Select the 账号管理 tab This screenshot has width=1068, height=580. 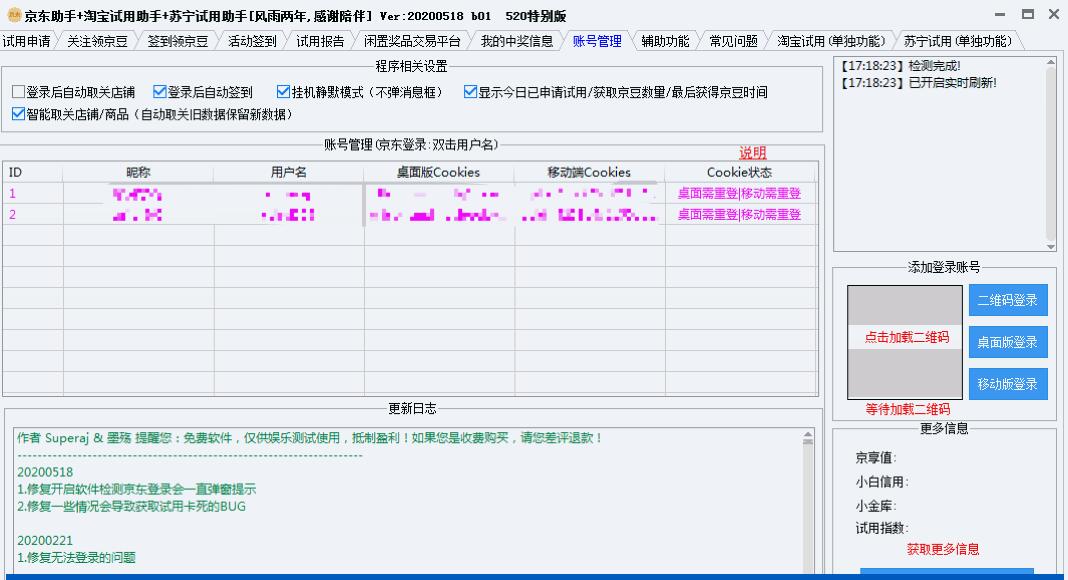click(597, 42)
